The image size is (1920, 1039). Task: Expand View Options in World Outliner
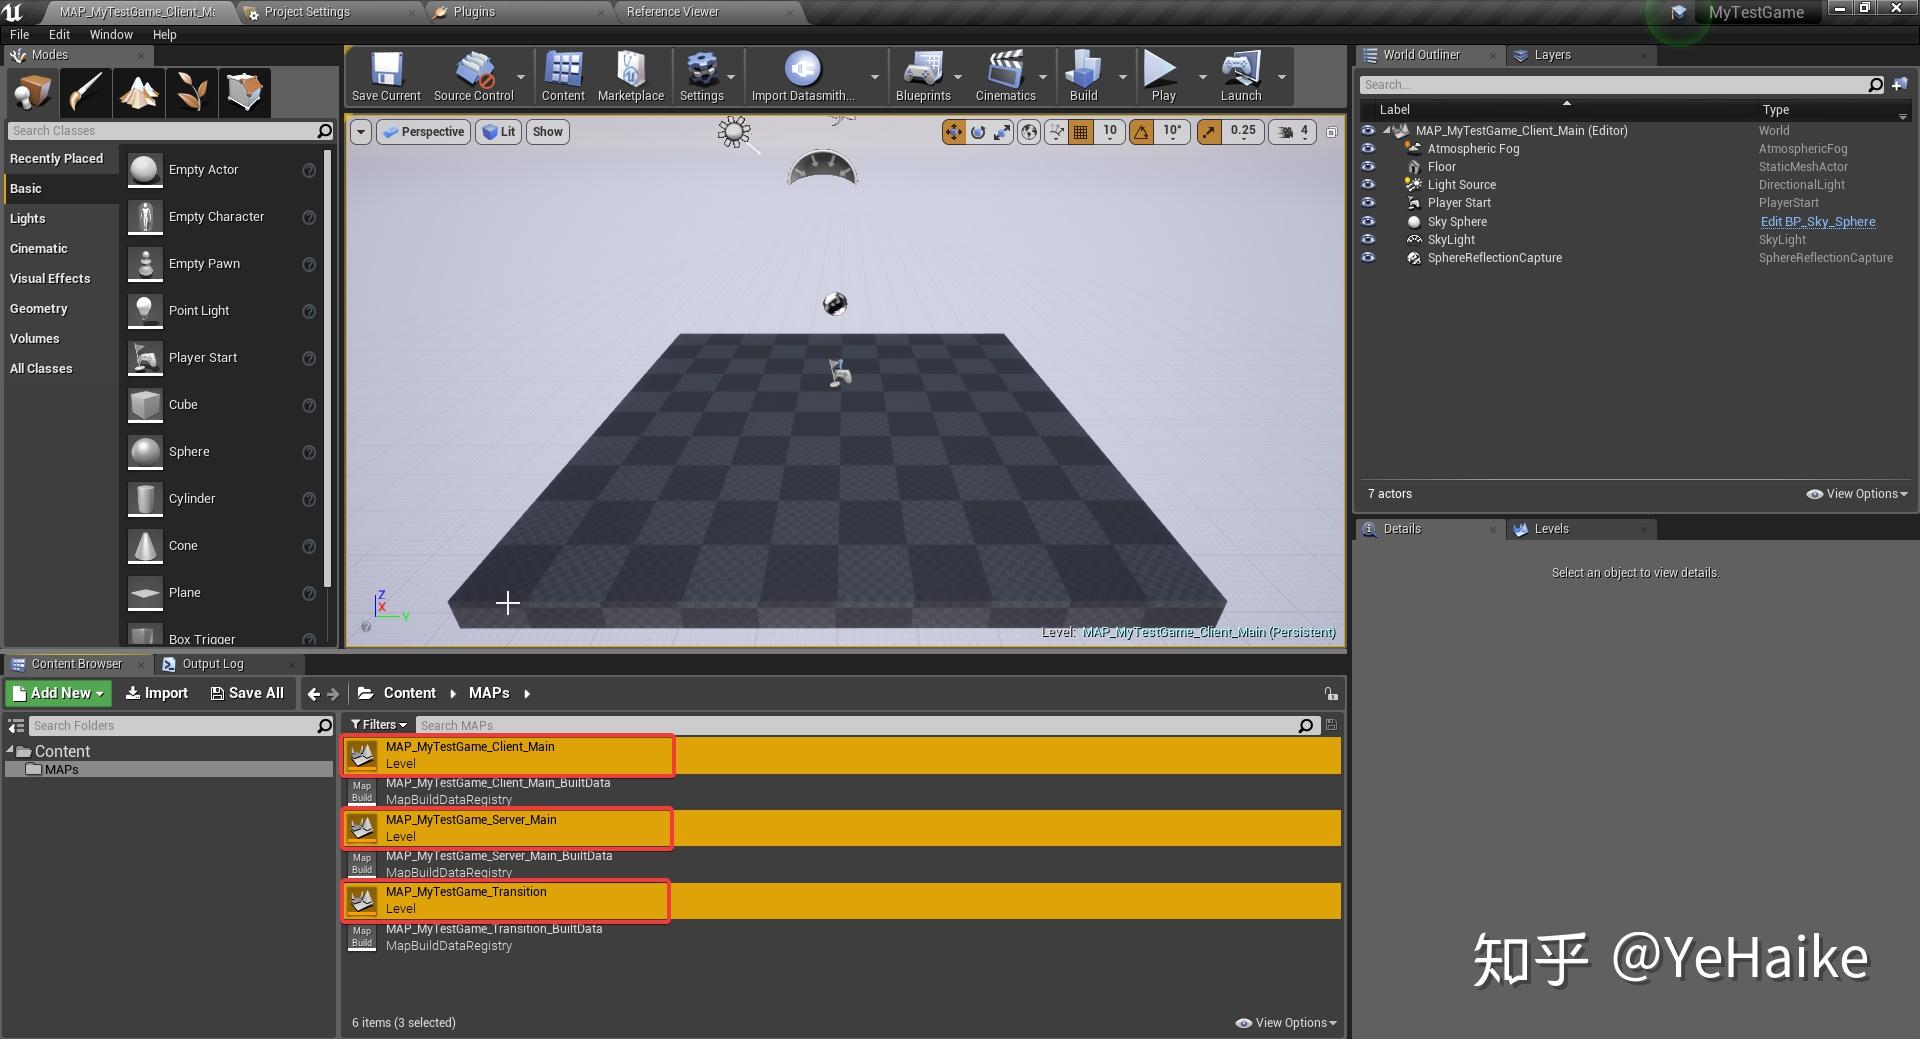click(1855, 493)
